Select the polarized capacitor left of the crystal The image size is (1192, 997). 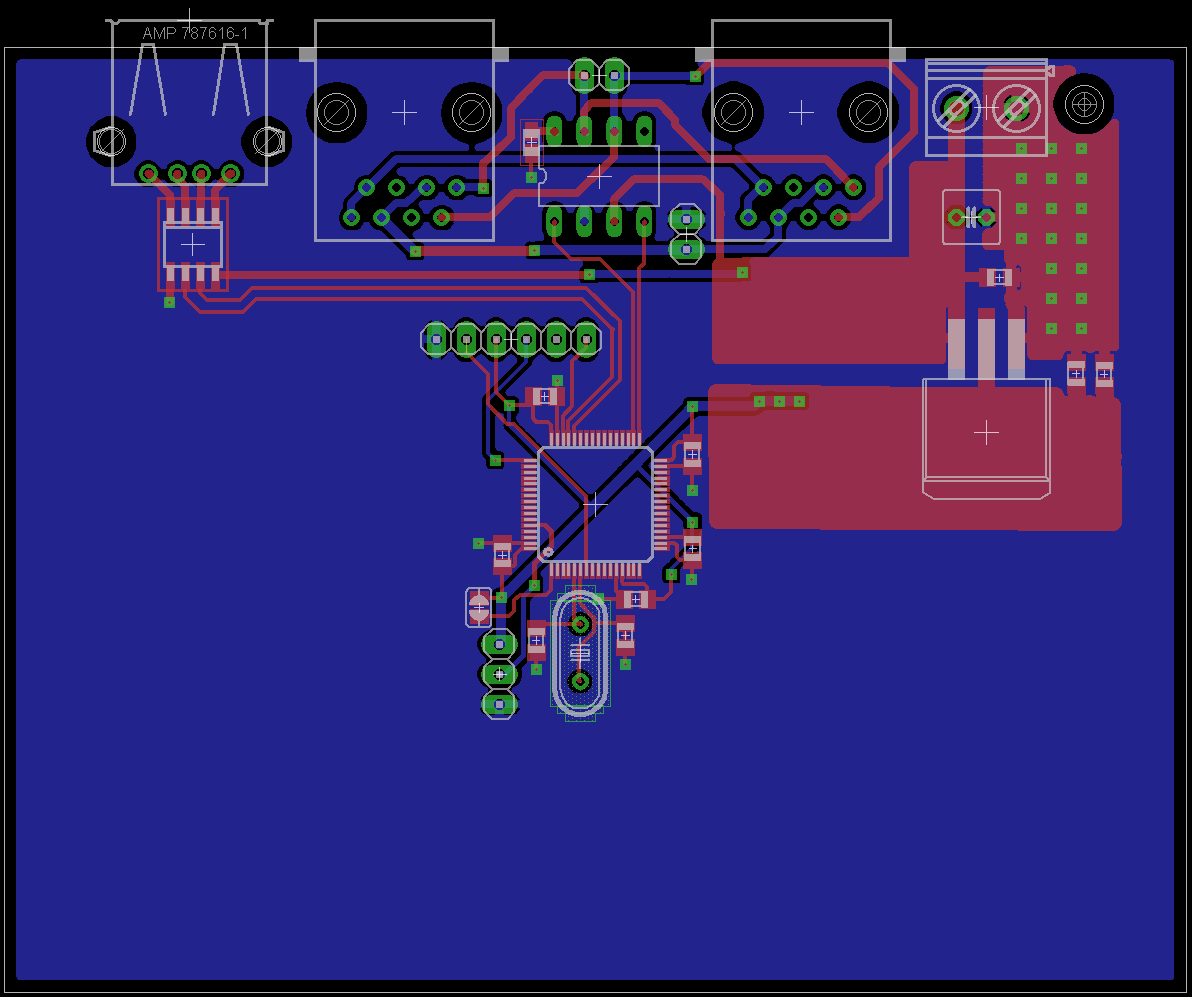[x=478, y=607]
